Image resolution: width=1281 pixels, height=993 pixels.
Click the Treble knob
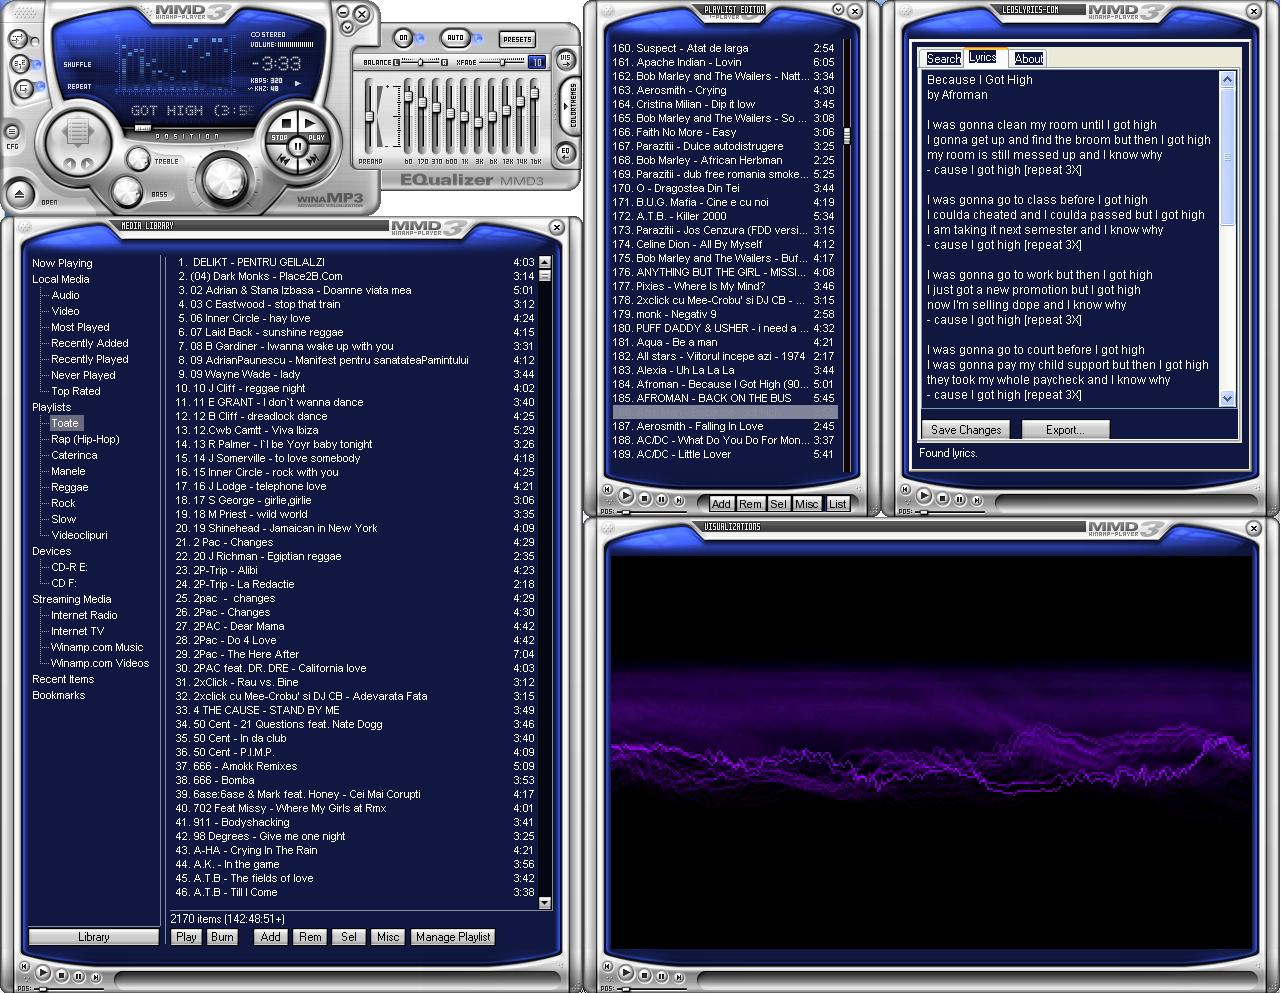(137, 158)
